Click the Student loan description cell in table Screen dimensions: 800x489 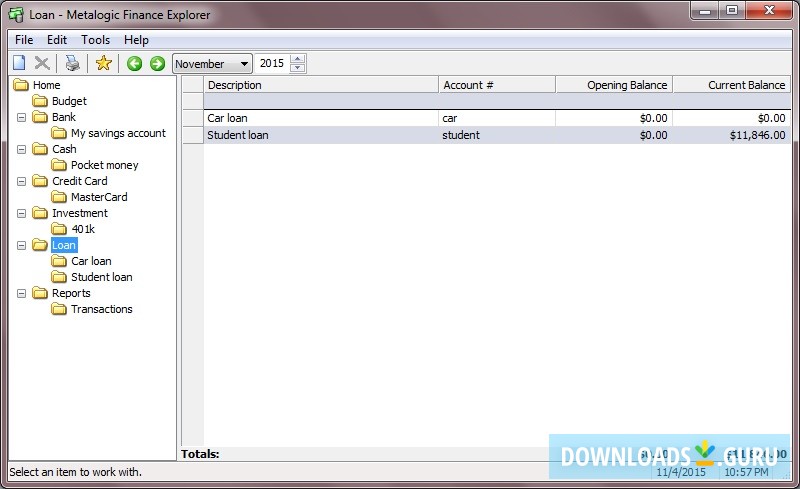click(x=321, y=135)
